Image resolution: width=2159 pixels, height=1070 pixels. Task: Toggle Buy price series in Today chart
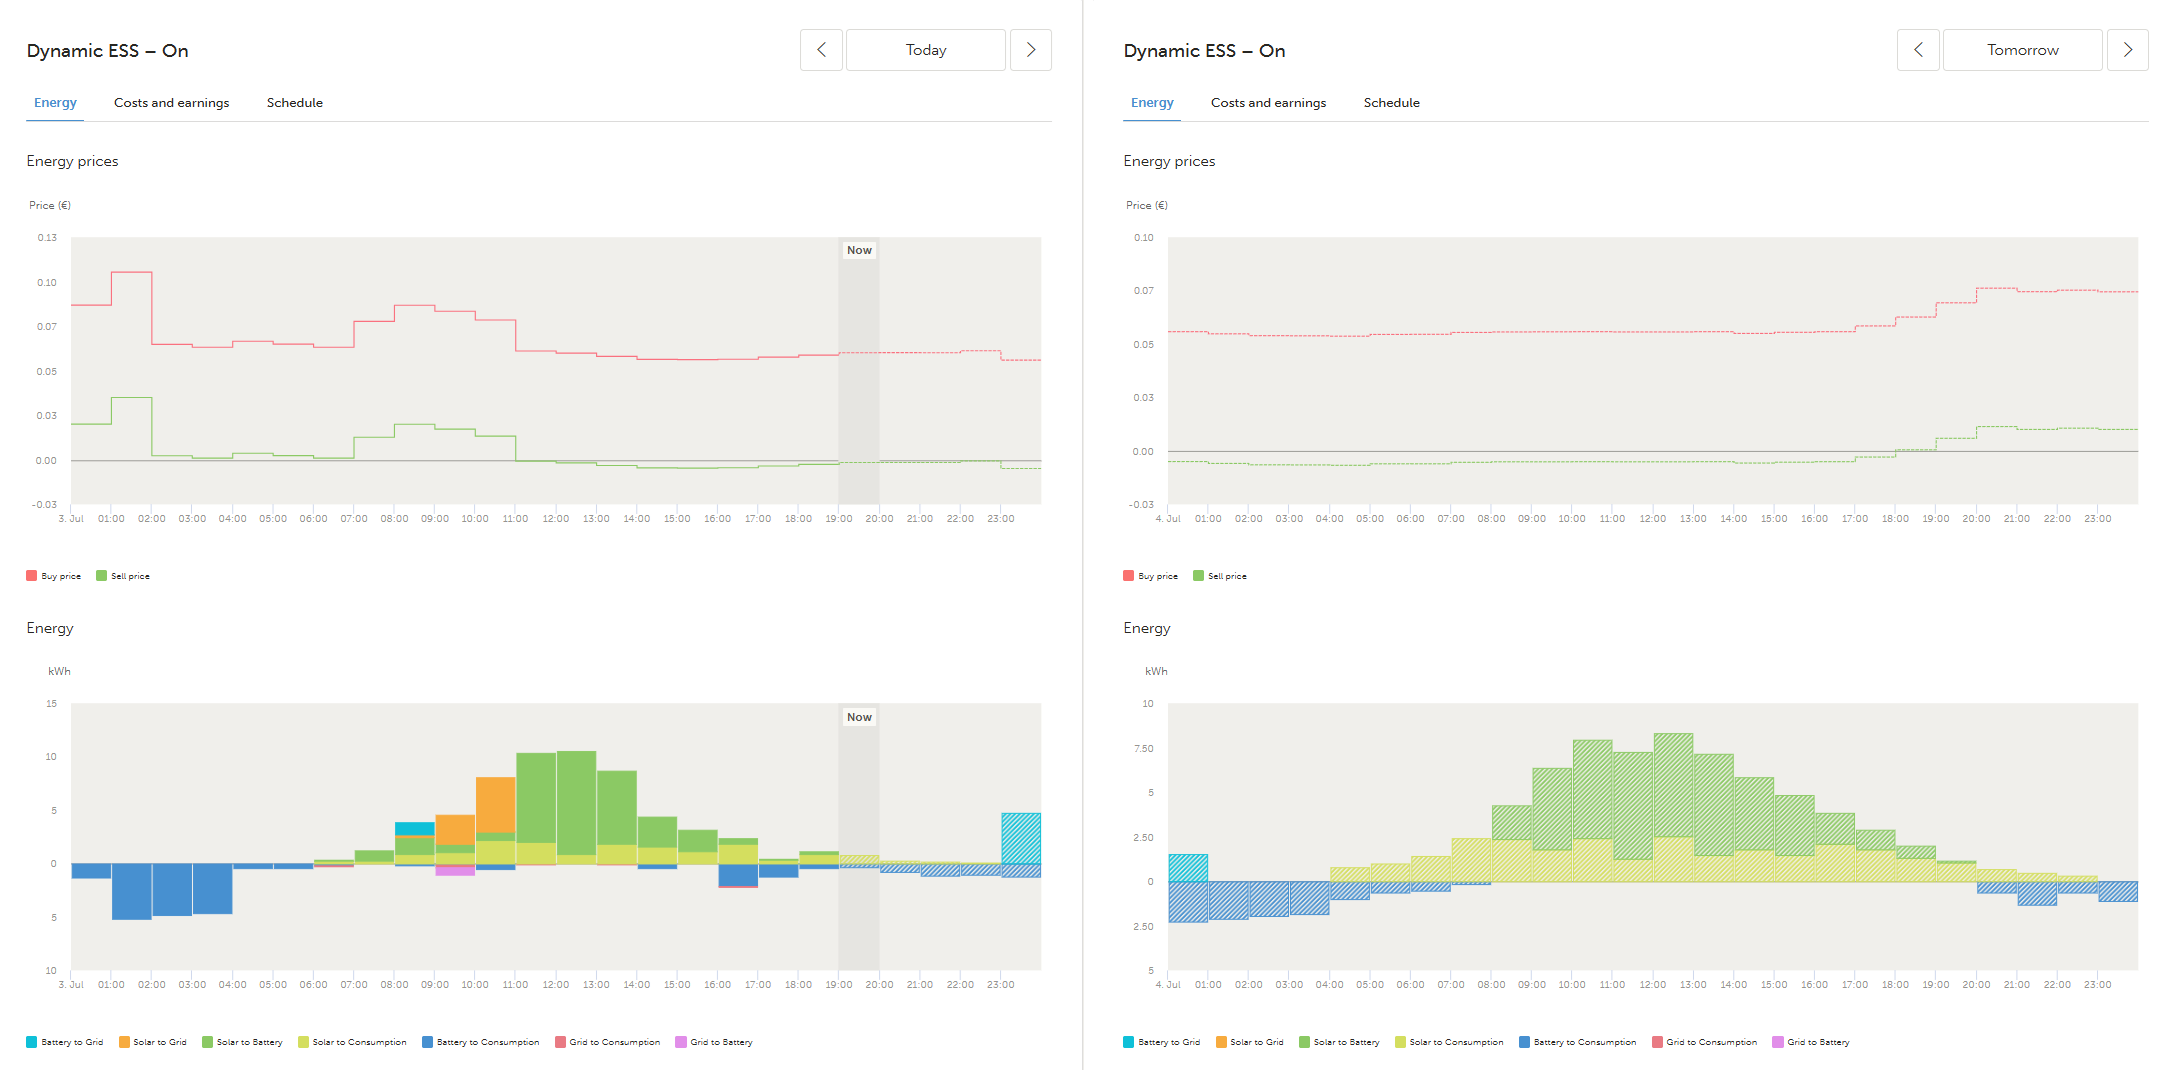point(54,576)
